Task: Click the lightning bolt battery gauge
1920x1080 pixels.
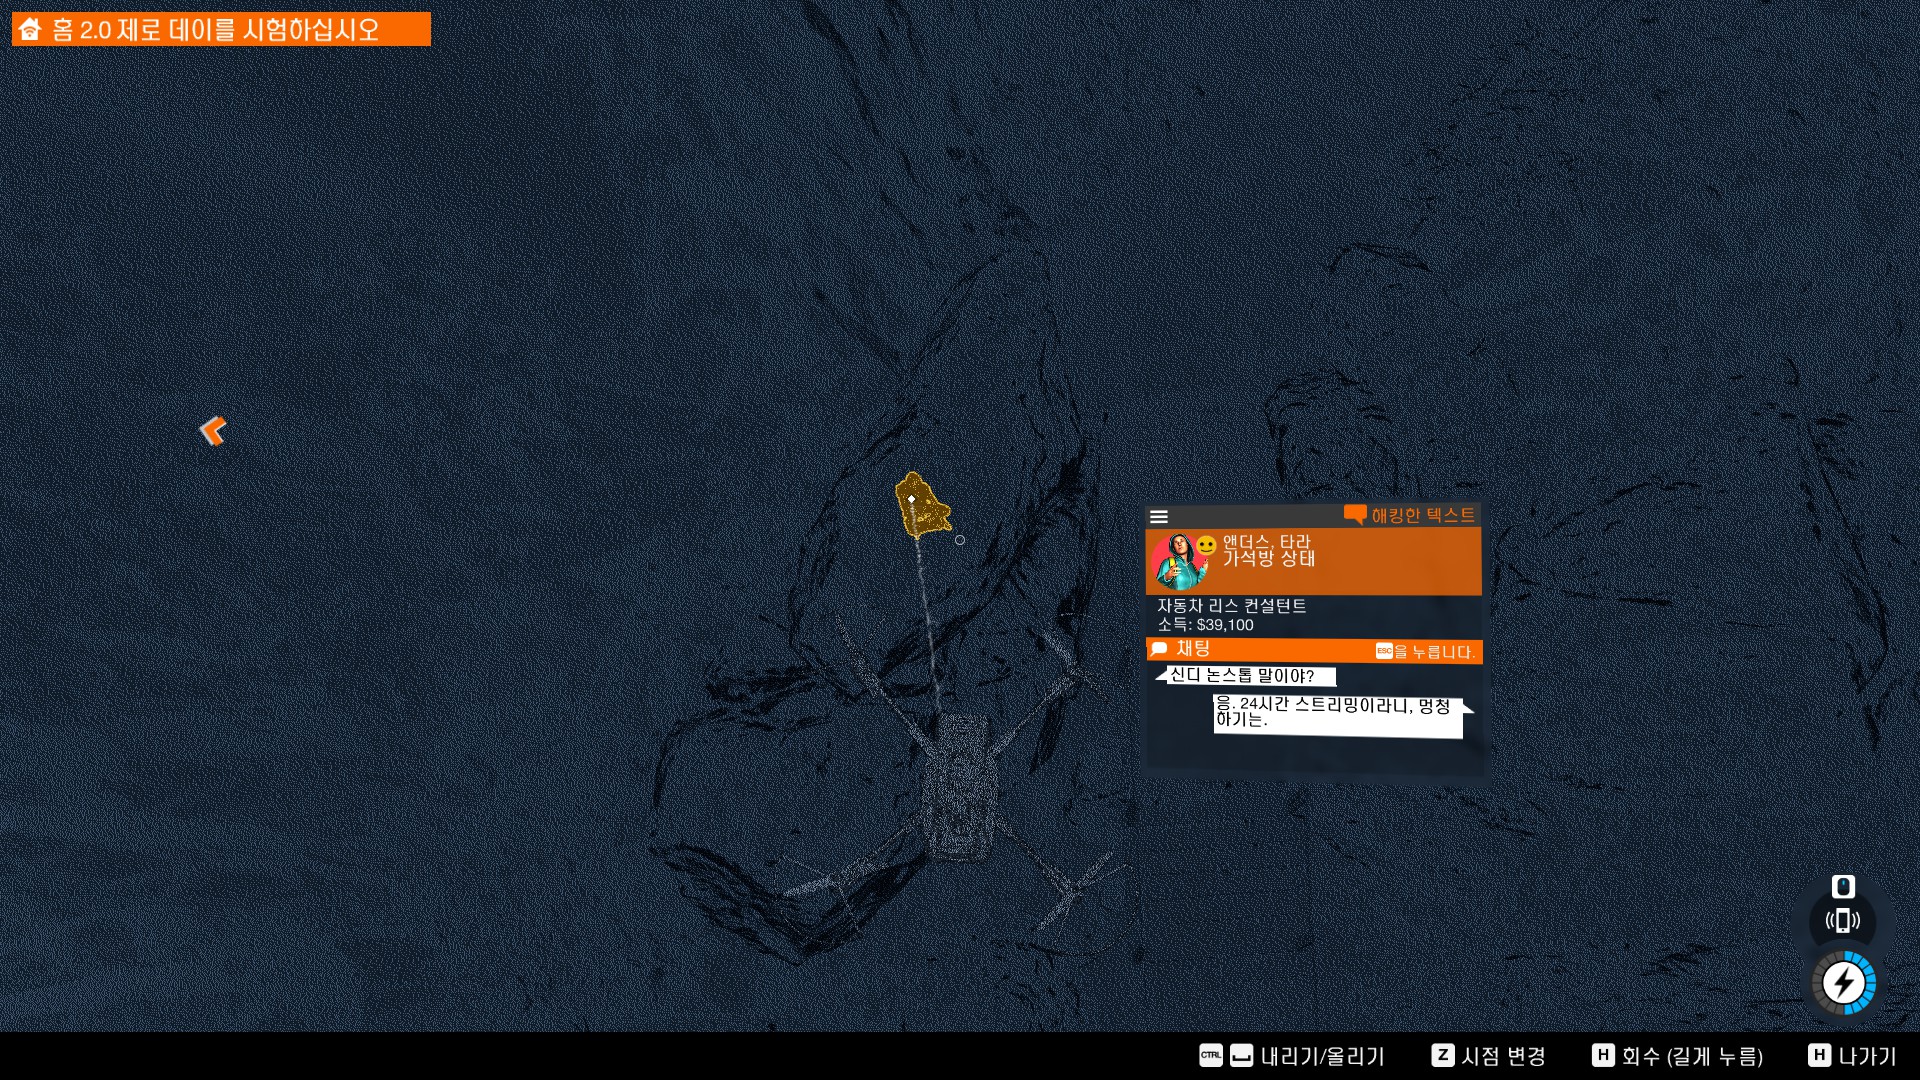Action: click(1843, 983)
